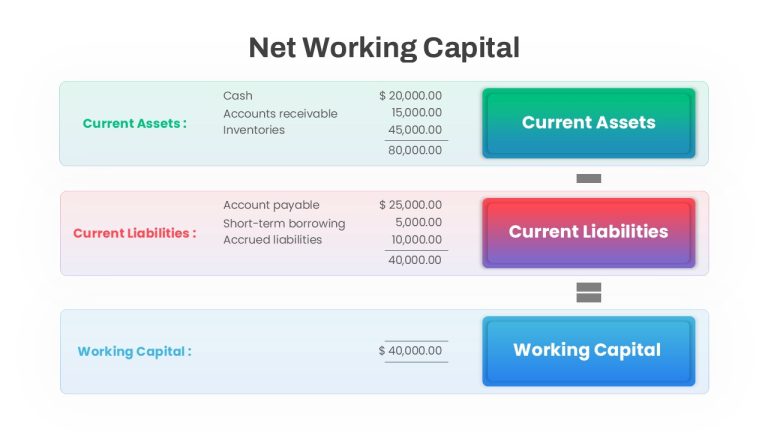This screenshot has height=432, width=768.
Task: Select the blue Working Capital button
Action: coord(588,351)
